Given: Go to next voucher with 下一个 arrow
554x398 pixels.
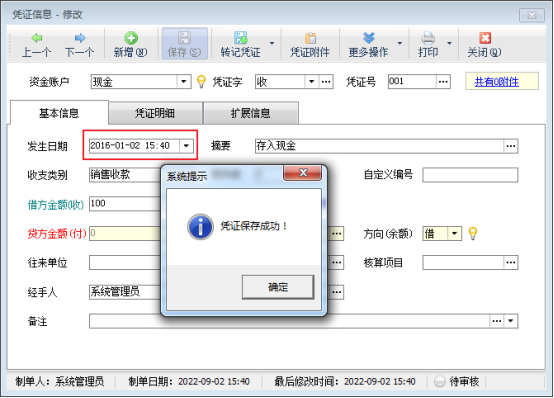Looking at the screenshot, I should coord(80,38).
